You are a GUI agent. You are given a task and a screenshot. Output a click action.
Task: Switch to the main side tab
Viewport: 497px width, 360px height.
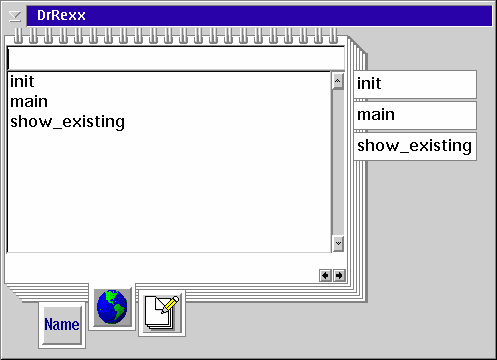415,115
